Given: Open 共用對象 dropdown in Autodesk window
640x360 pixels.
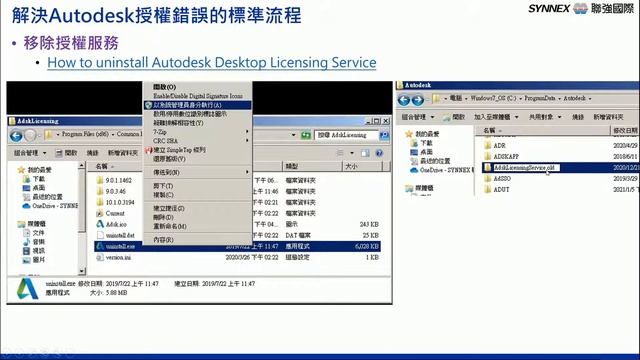Looking at the screenshot, I should (545, 117).
